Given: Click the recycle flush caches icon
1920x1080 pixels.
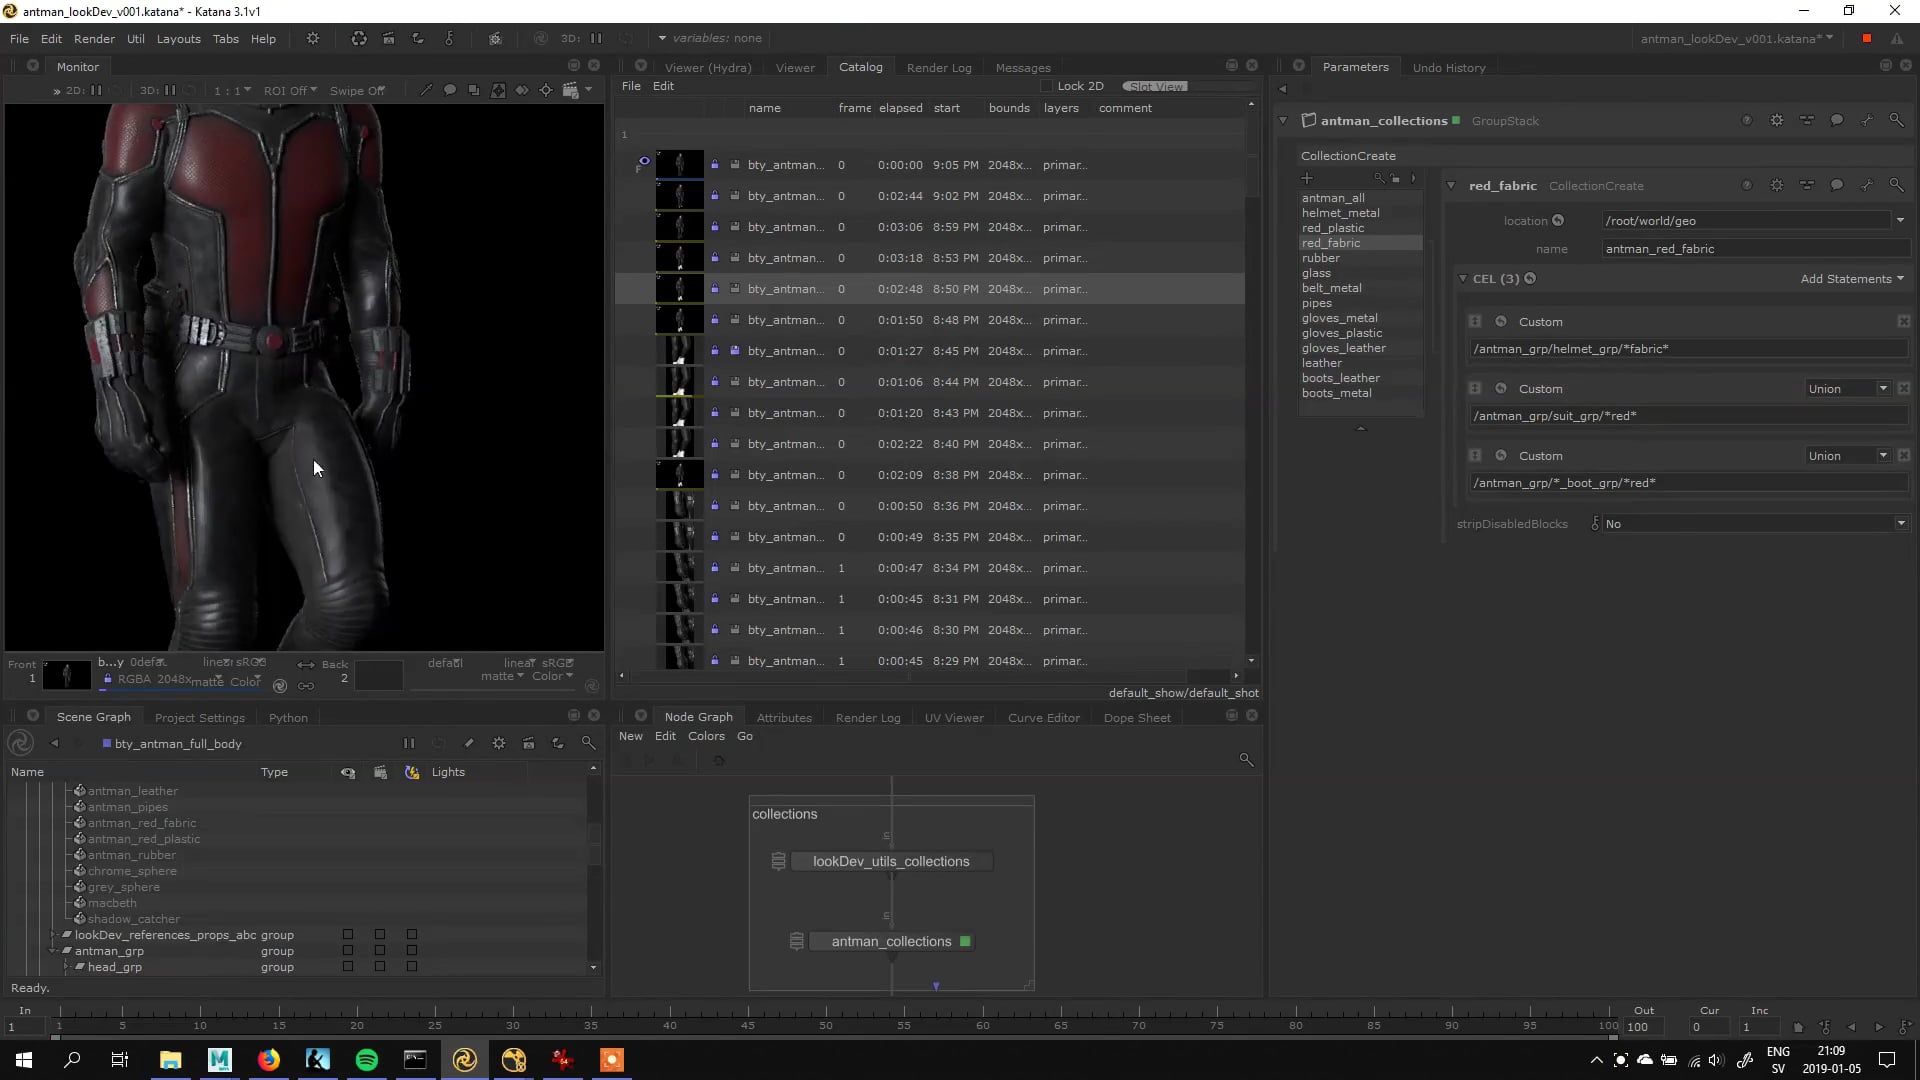Looking at the screenshot, I should [x=359, y=39].
